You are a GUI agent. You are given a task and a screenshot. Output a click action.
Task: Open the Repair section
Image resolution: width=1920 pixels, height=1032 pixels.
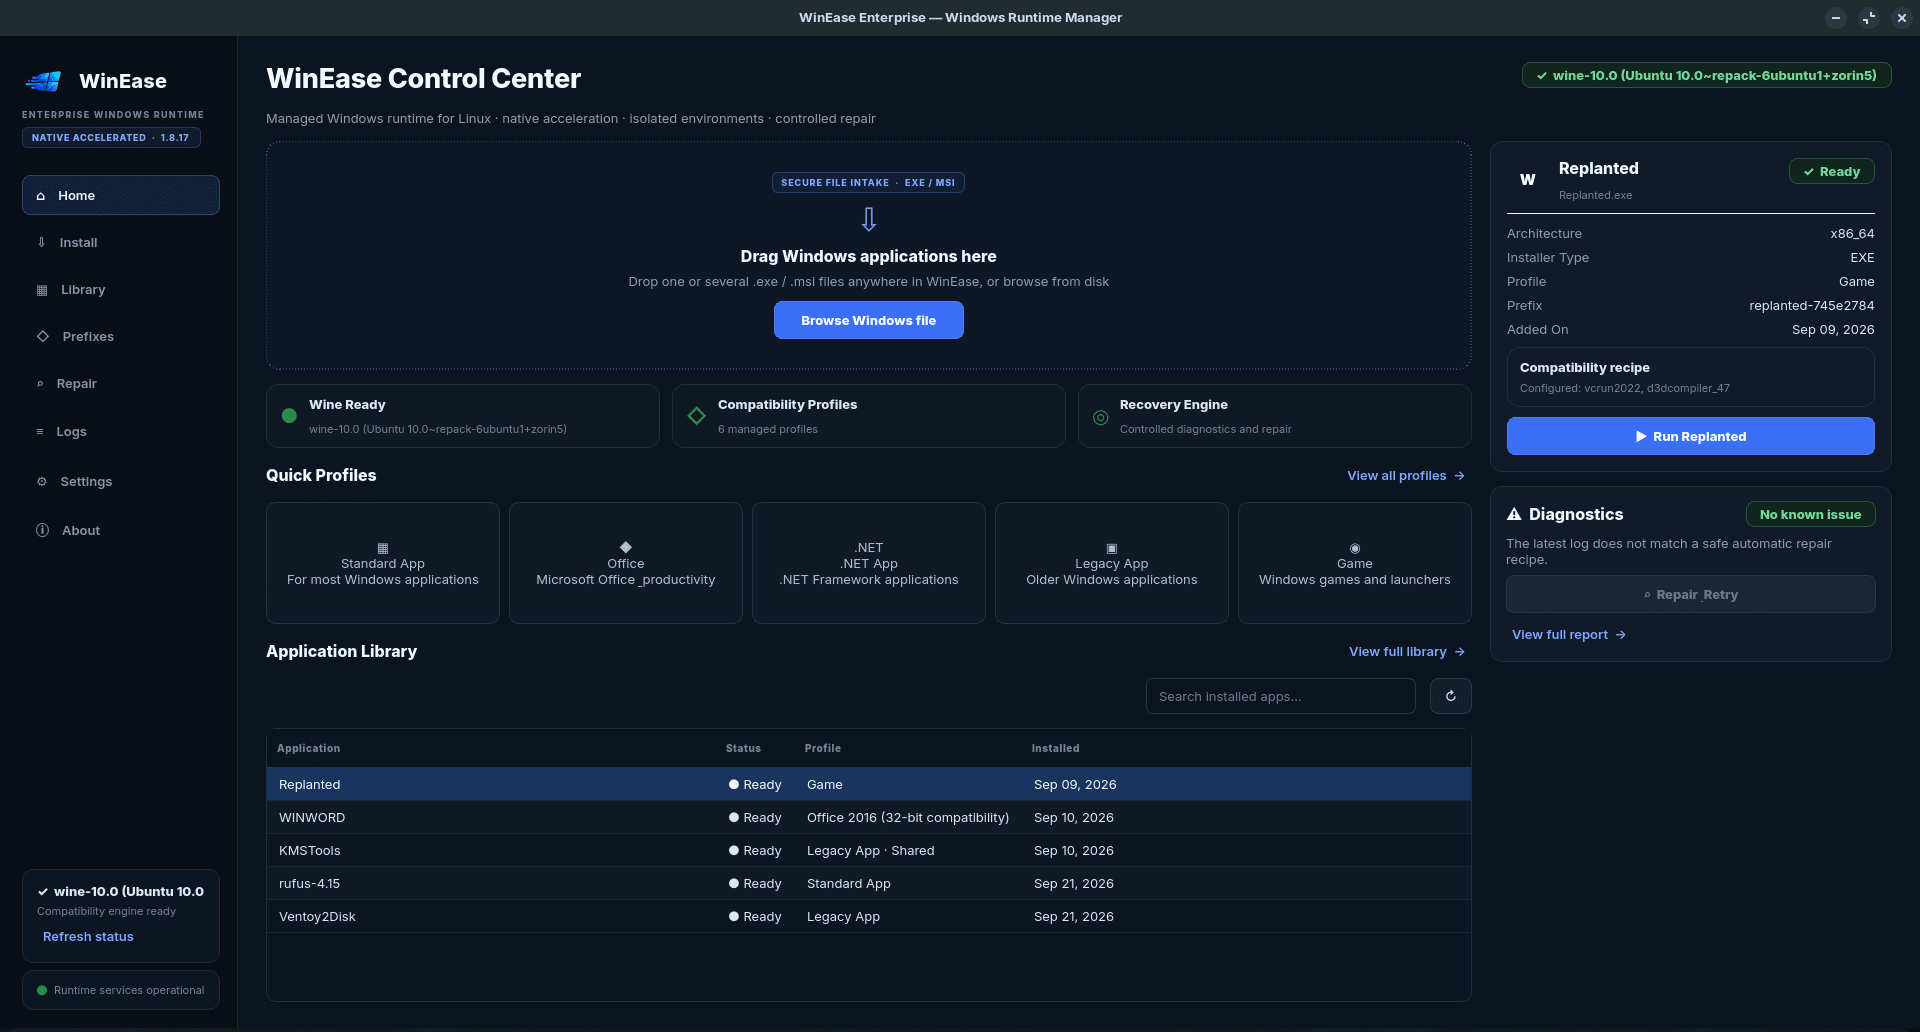click(x=121, y=384)
